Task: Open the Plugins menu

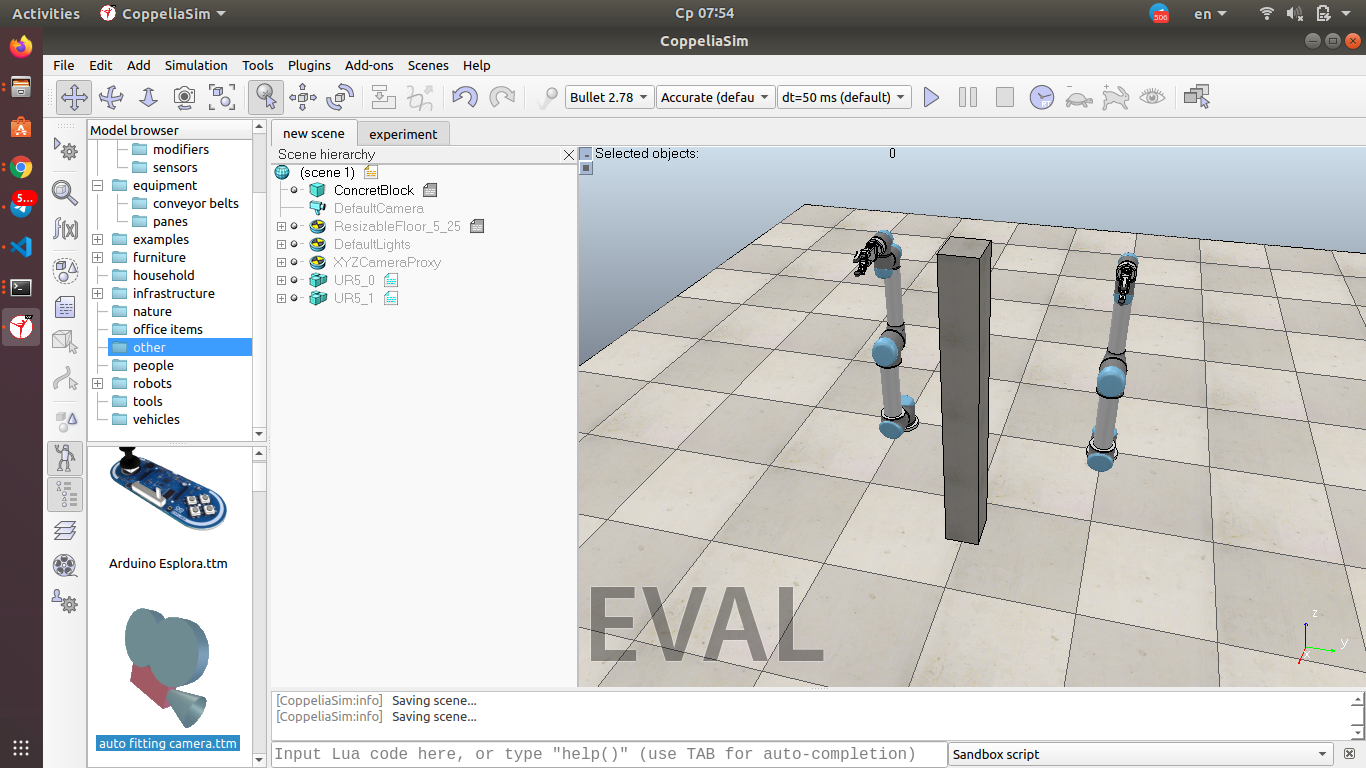Action: coord(309,65)
